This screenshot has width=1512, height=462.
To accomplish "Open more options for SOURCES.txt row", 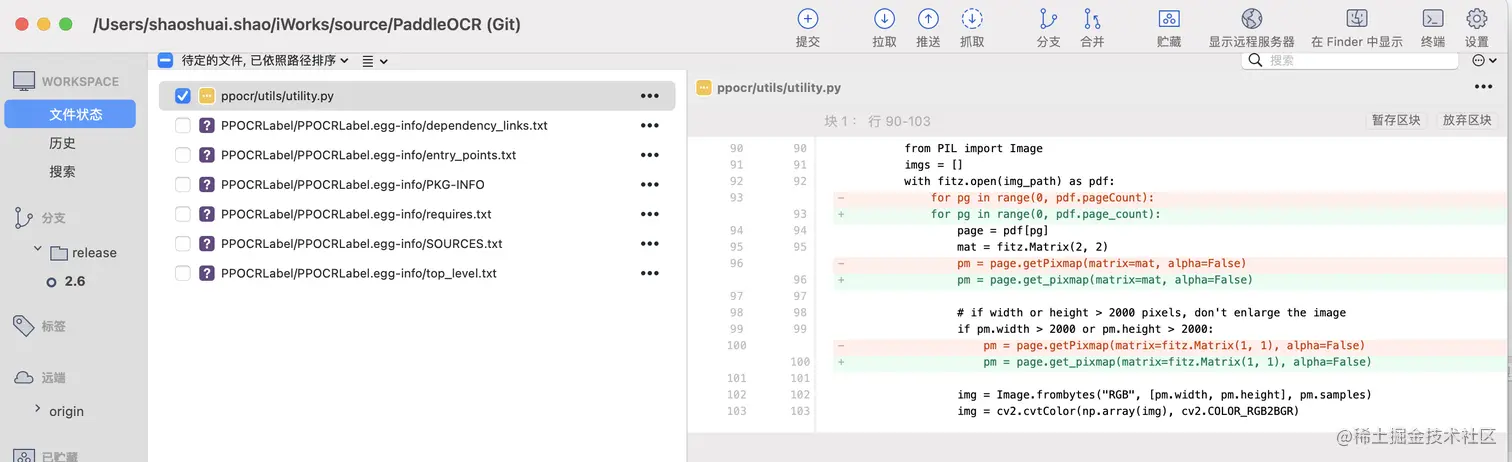I will point(649,244).
